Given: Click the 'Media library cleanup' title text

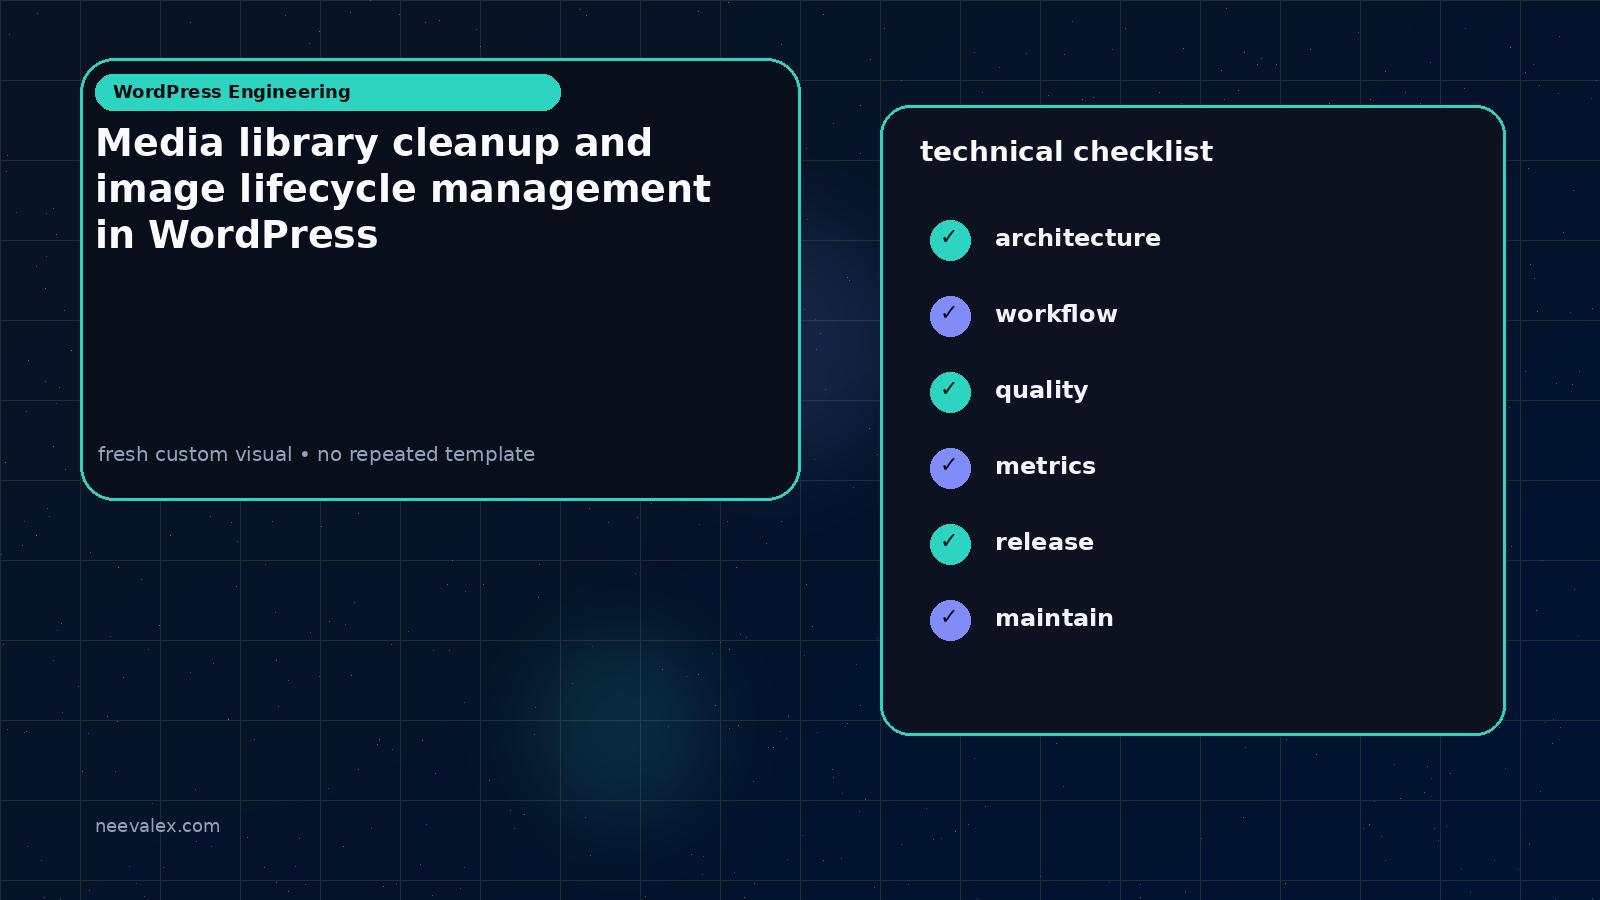Looking at the screenshot, I should [x=403, y=189].
